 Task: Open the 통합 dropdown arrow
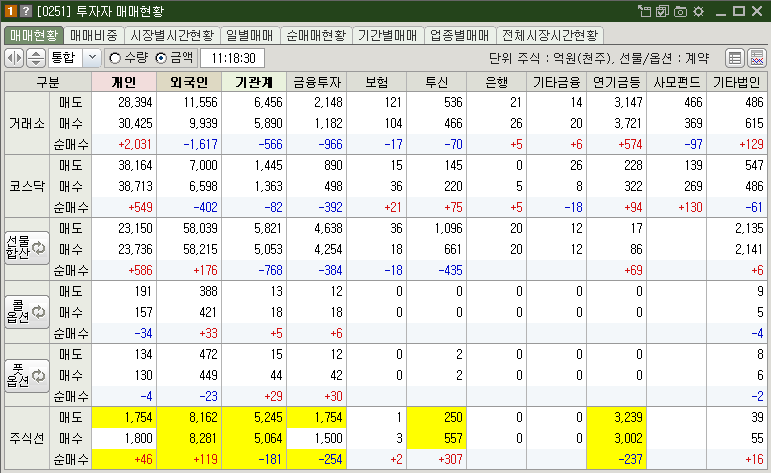[x=92, y=58]
